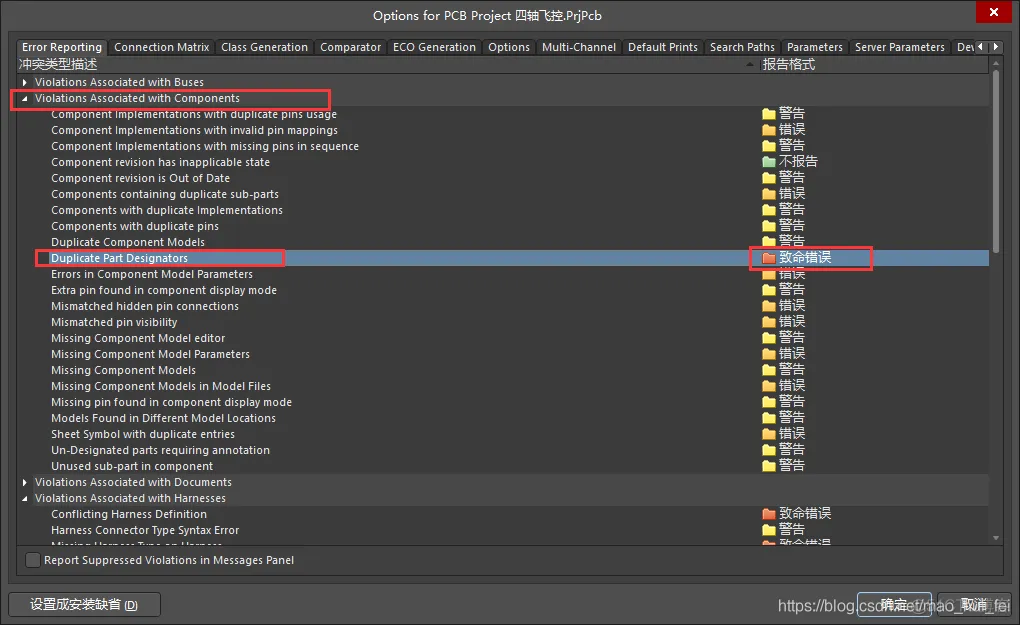Screen dimensions: 1020x625
Task: Collapse Violations Associated with Components
Action: (x=25, y=98)
